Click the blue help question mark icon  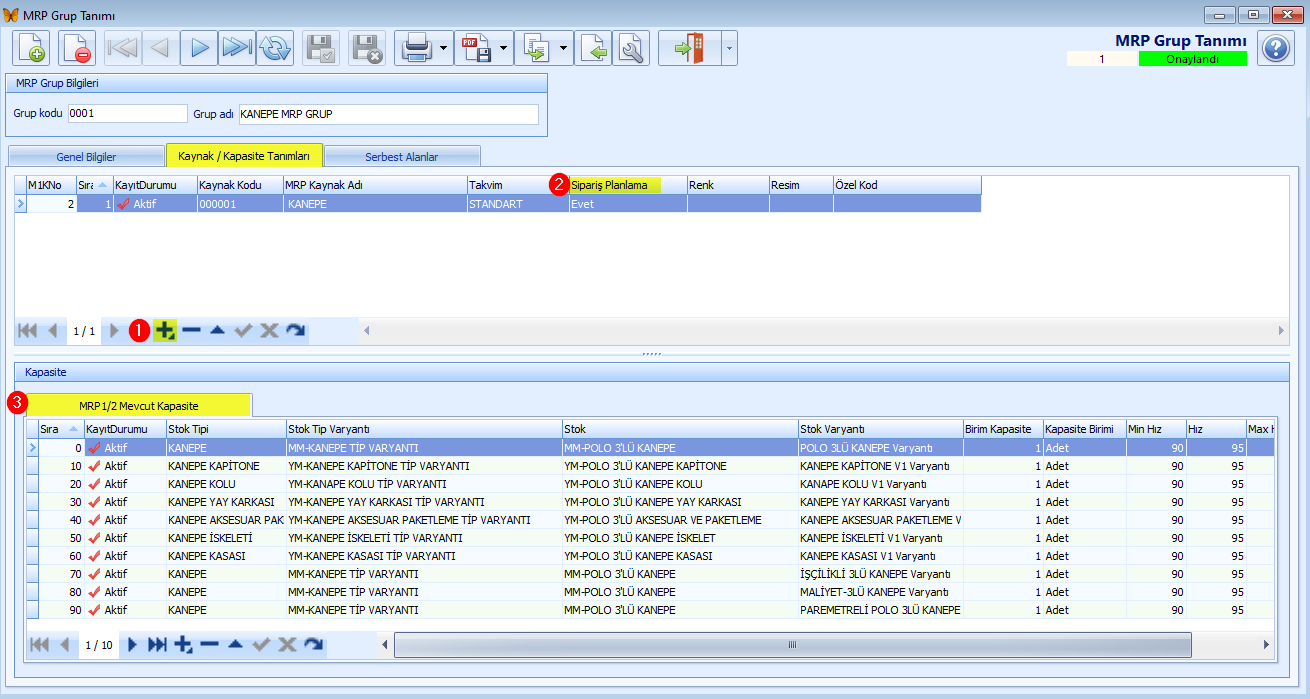click(1275, 49)
